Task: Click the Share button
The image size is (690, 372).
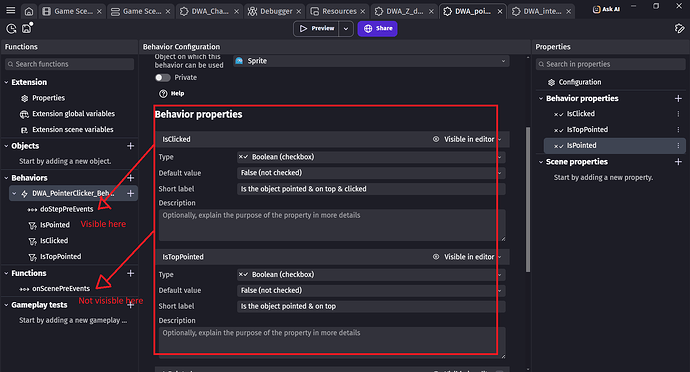Action: [x=378, y=29]
